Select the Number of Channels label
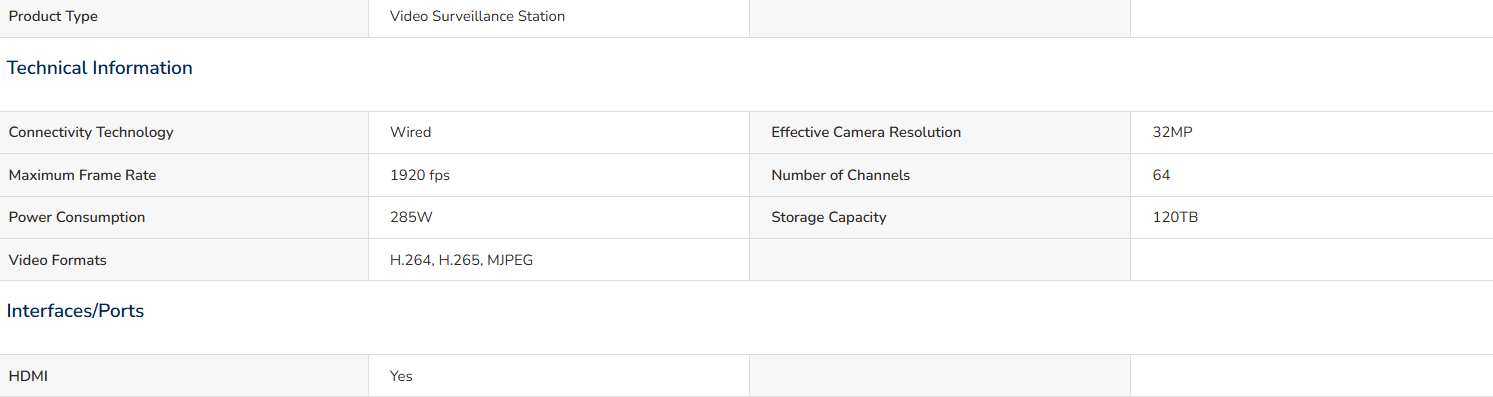The width and height of the screenshot is (1493, 397). (x=840, y=175)
